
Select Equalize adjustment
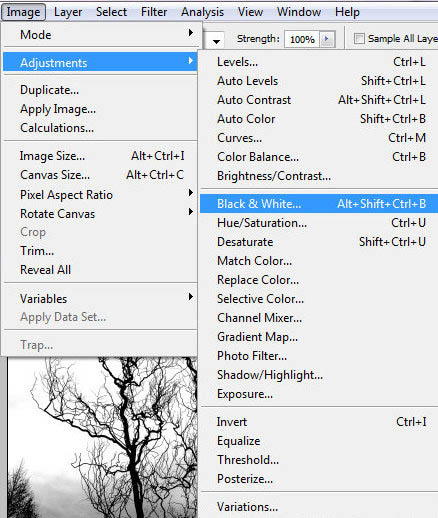click(319, 441)
